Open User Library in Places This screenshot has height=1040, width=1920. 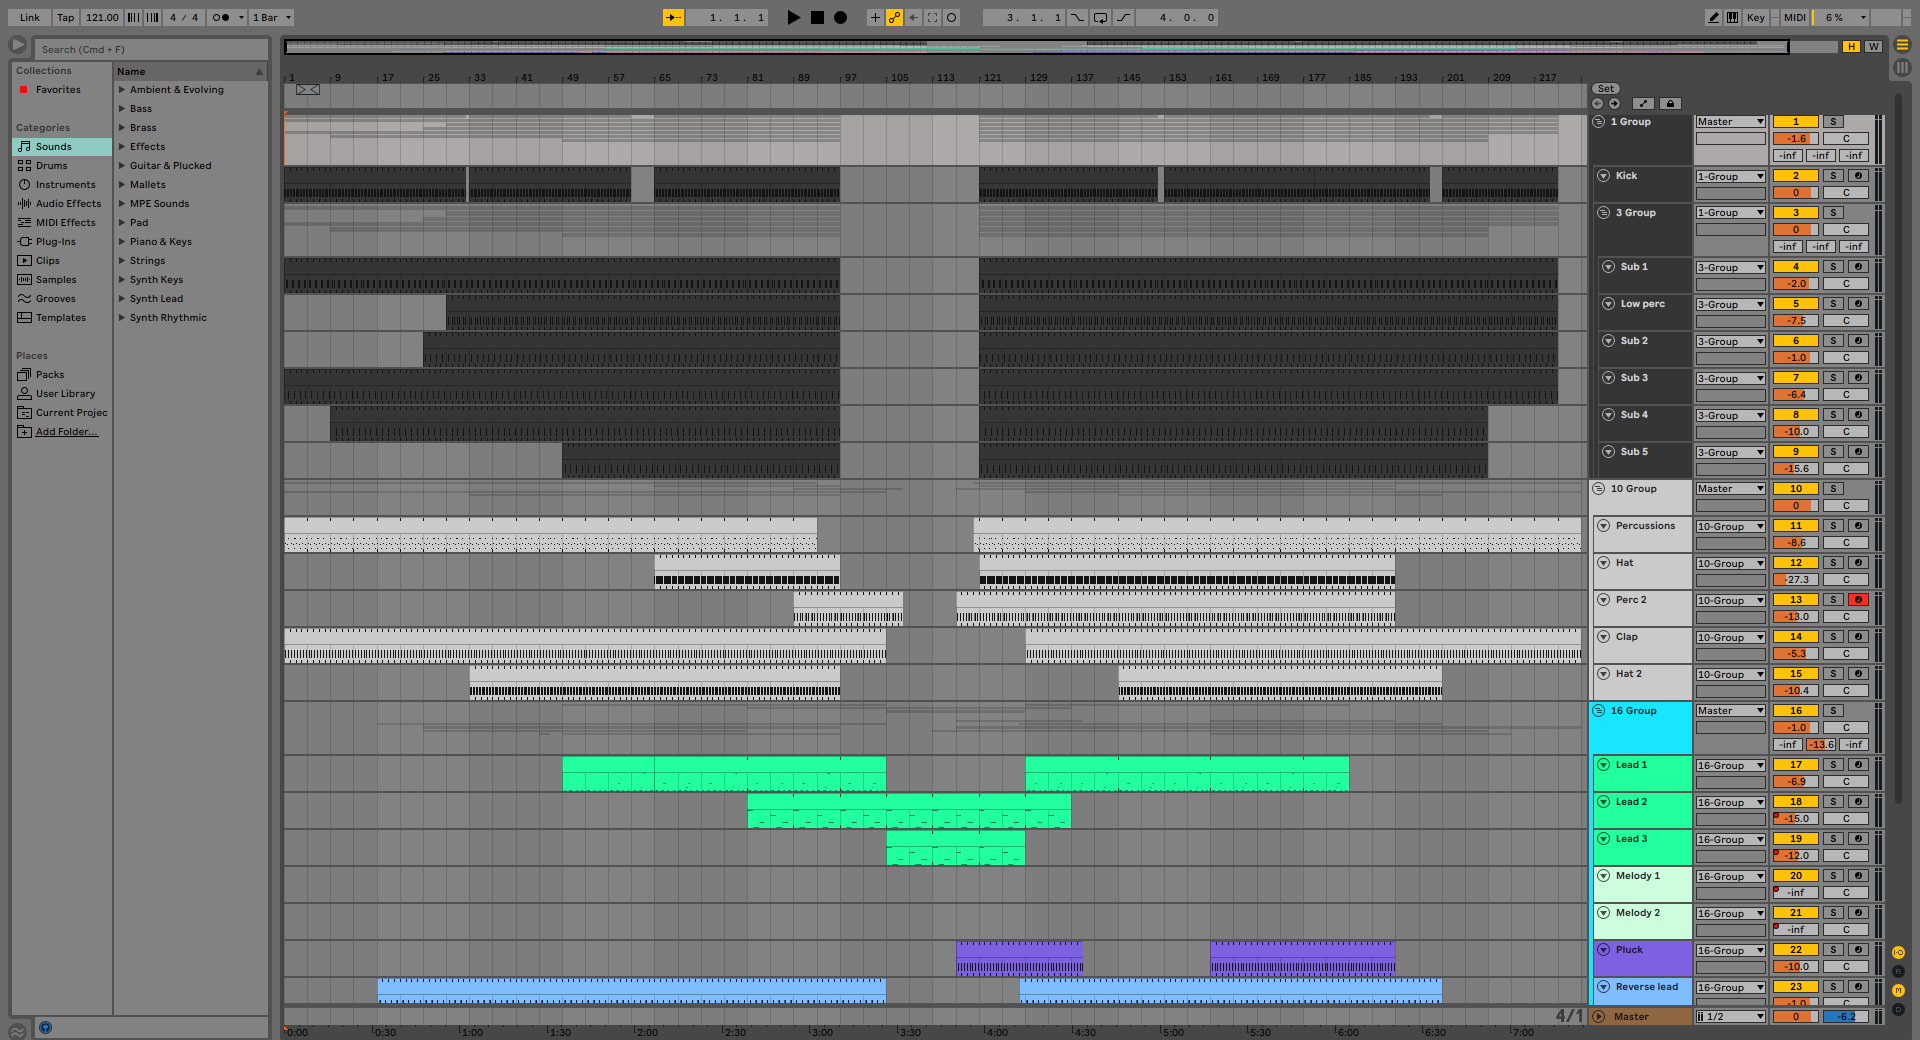[x=61, y=394]
